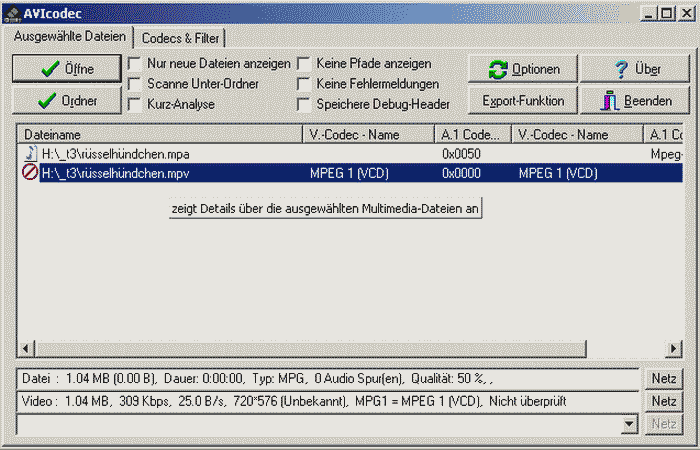
Task: Enable Nur neue Dateien anzeigen
Action: pyautogui.click(x=134, y=63)
